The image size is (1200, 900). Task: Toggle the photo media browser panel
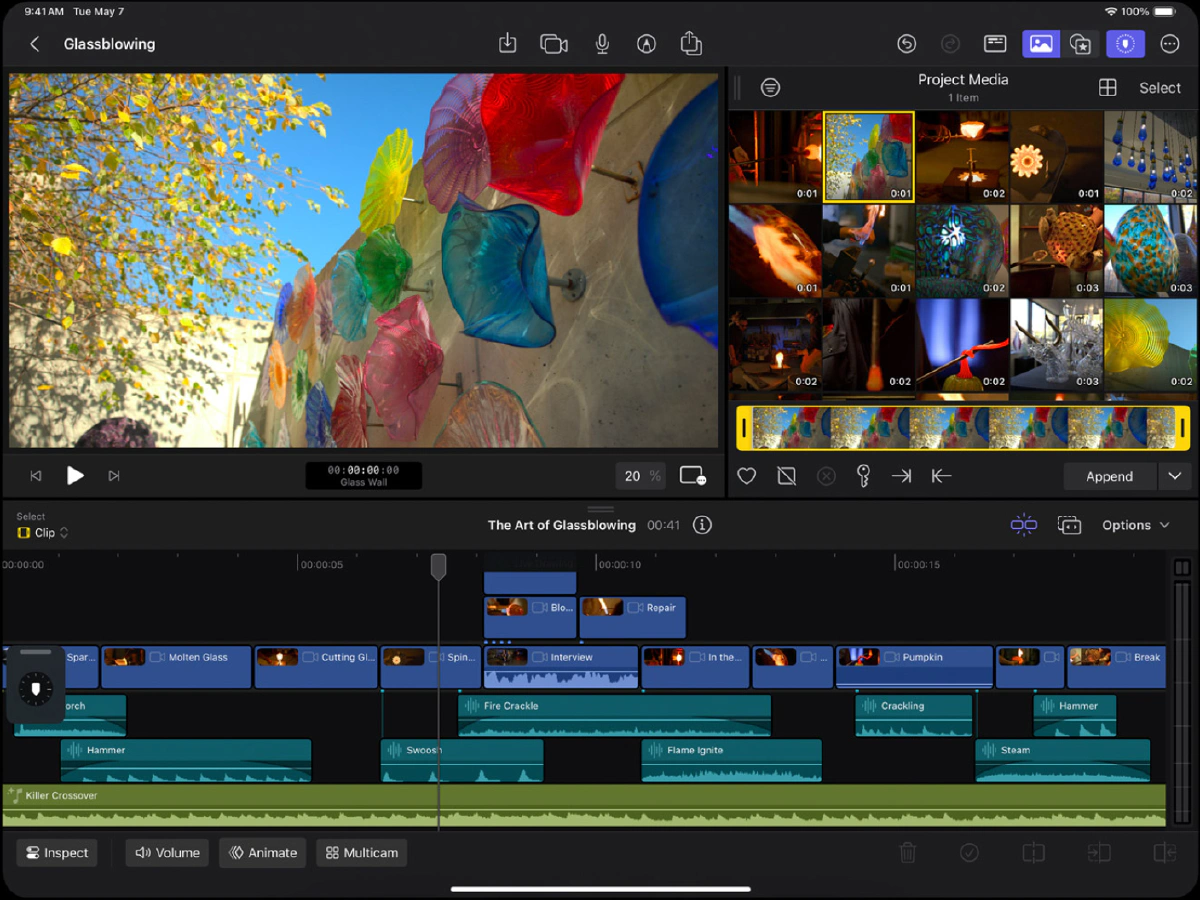coord(1040,44)
